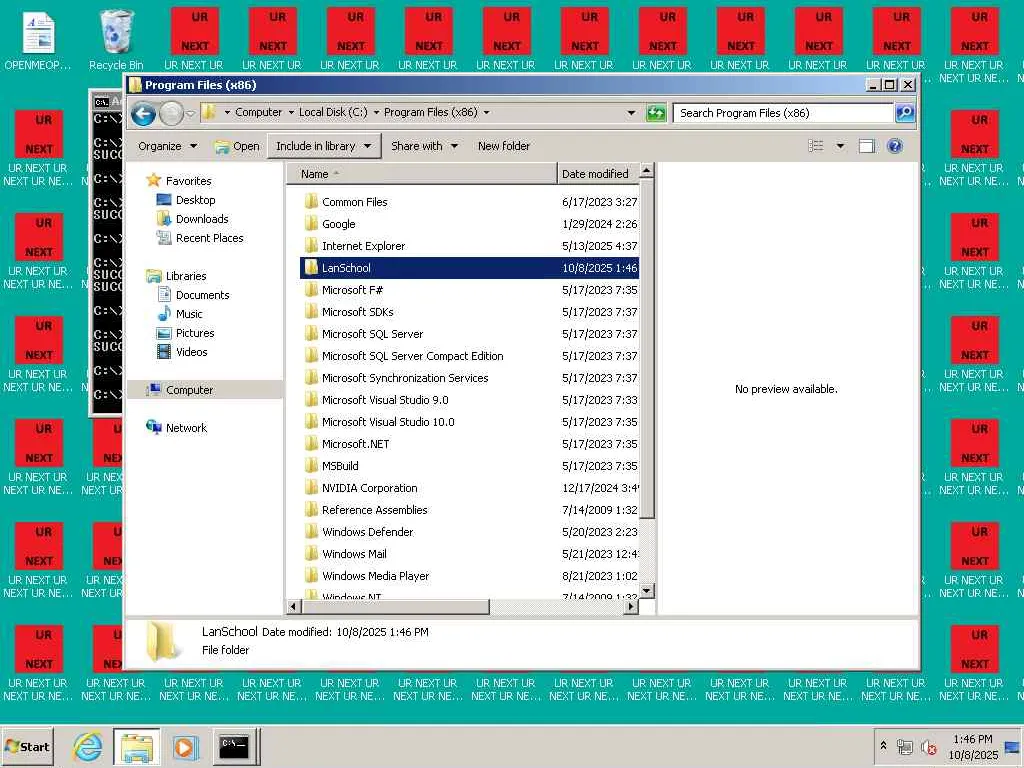Open the address bar history dropdown
1024x768 pixels.
[x=631, y=113]
